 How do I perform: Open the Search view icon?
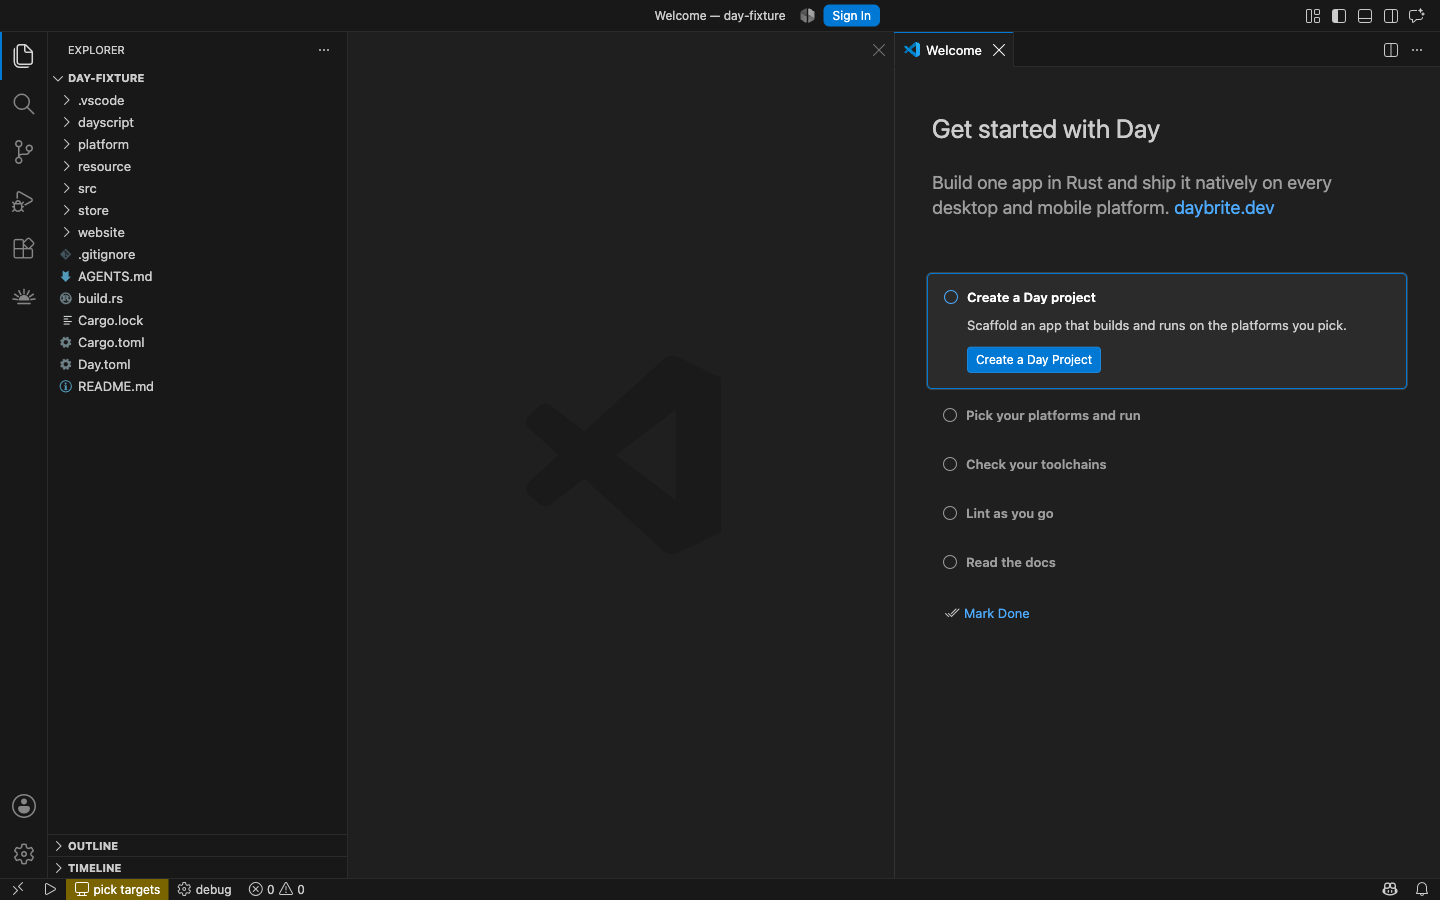coord(24,104)
